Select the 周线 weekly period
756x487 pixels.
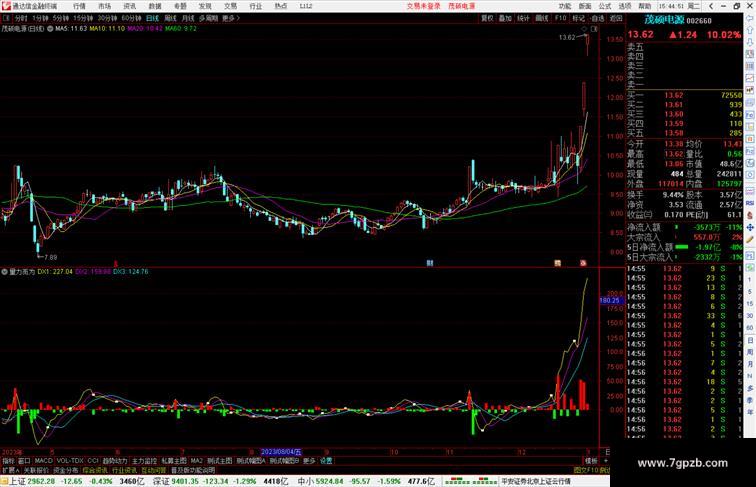point(170,18)
